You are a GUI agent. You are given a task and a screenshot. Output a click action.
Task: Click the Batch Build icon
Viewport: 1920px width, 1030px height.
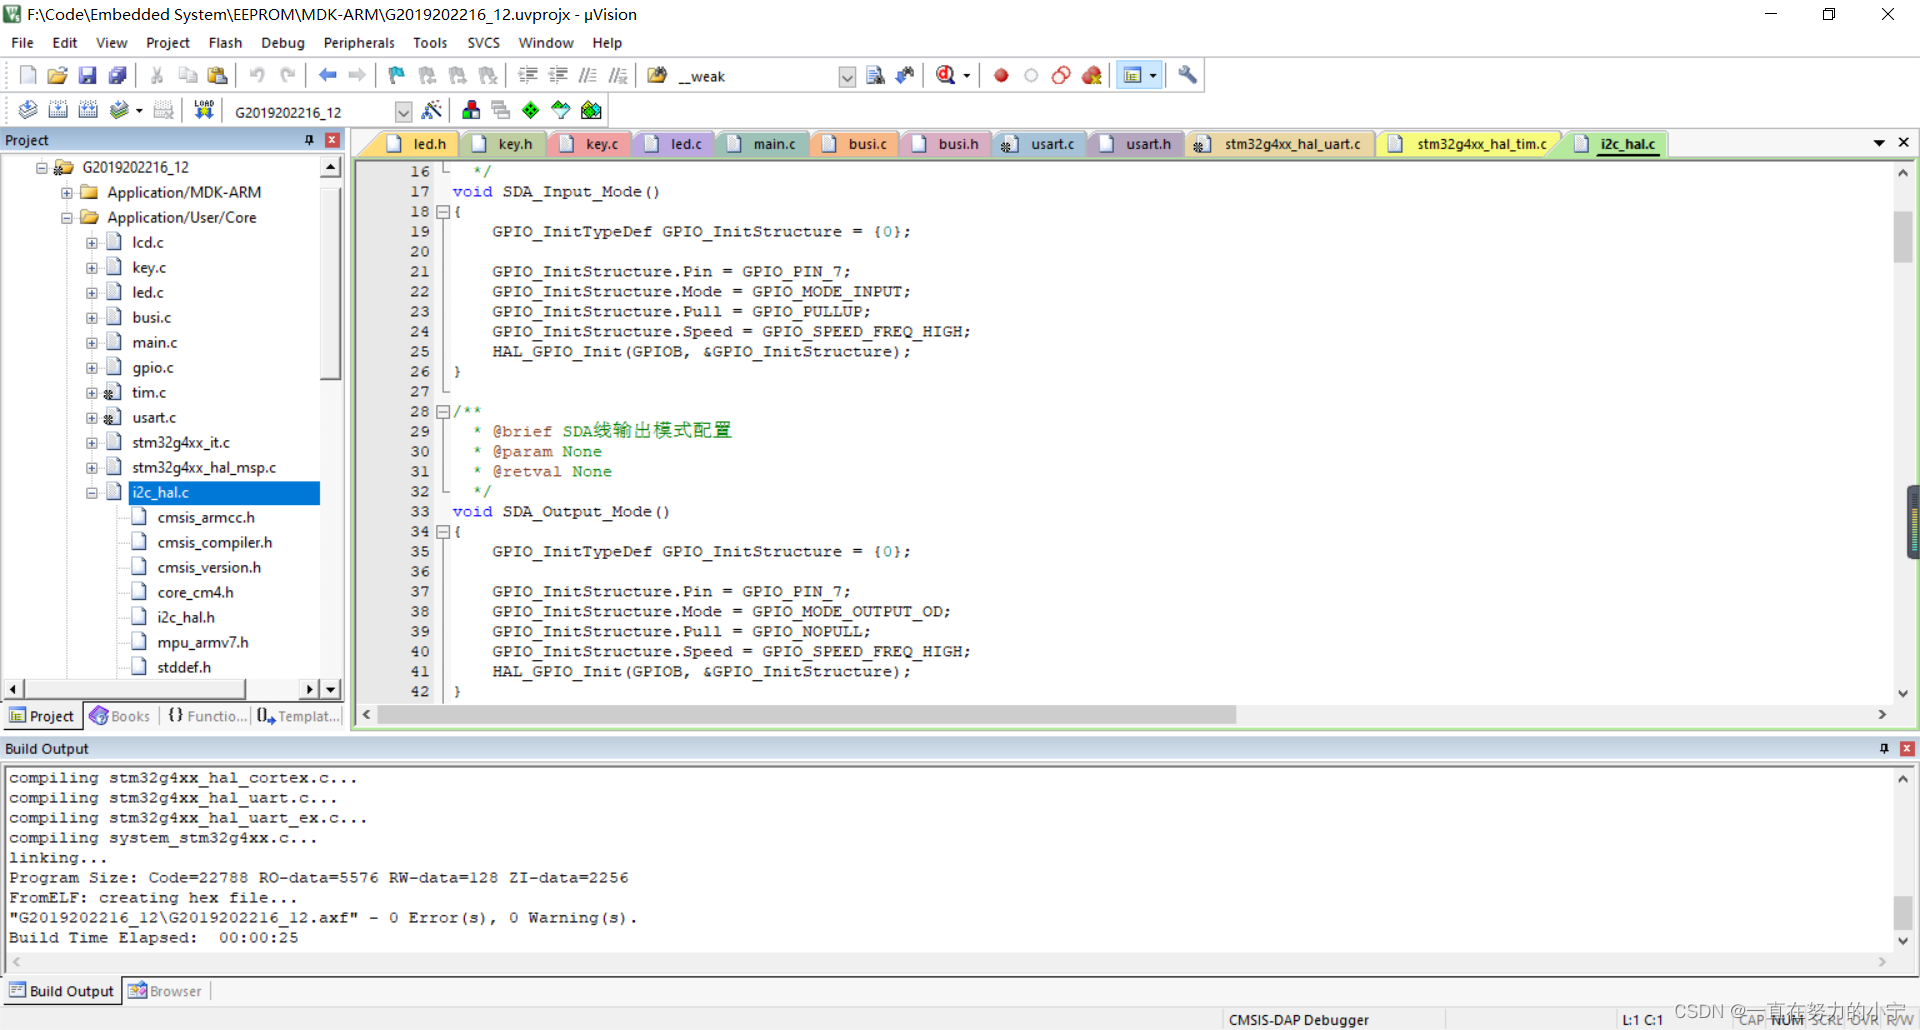[119, 111]
